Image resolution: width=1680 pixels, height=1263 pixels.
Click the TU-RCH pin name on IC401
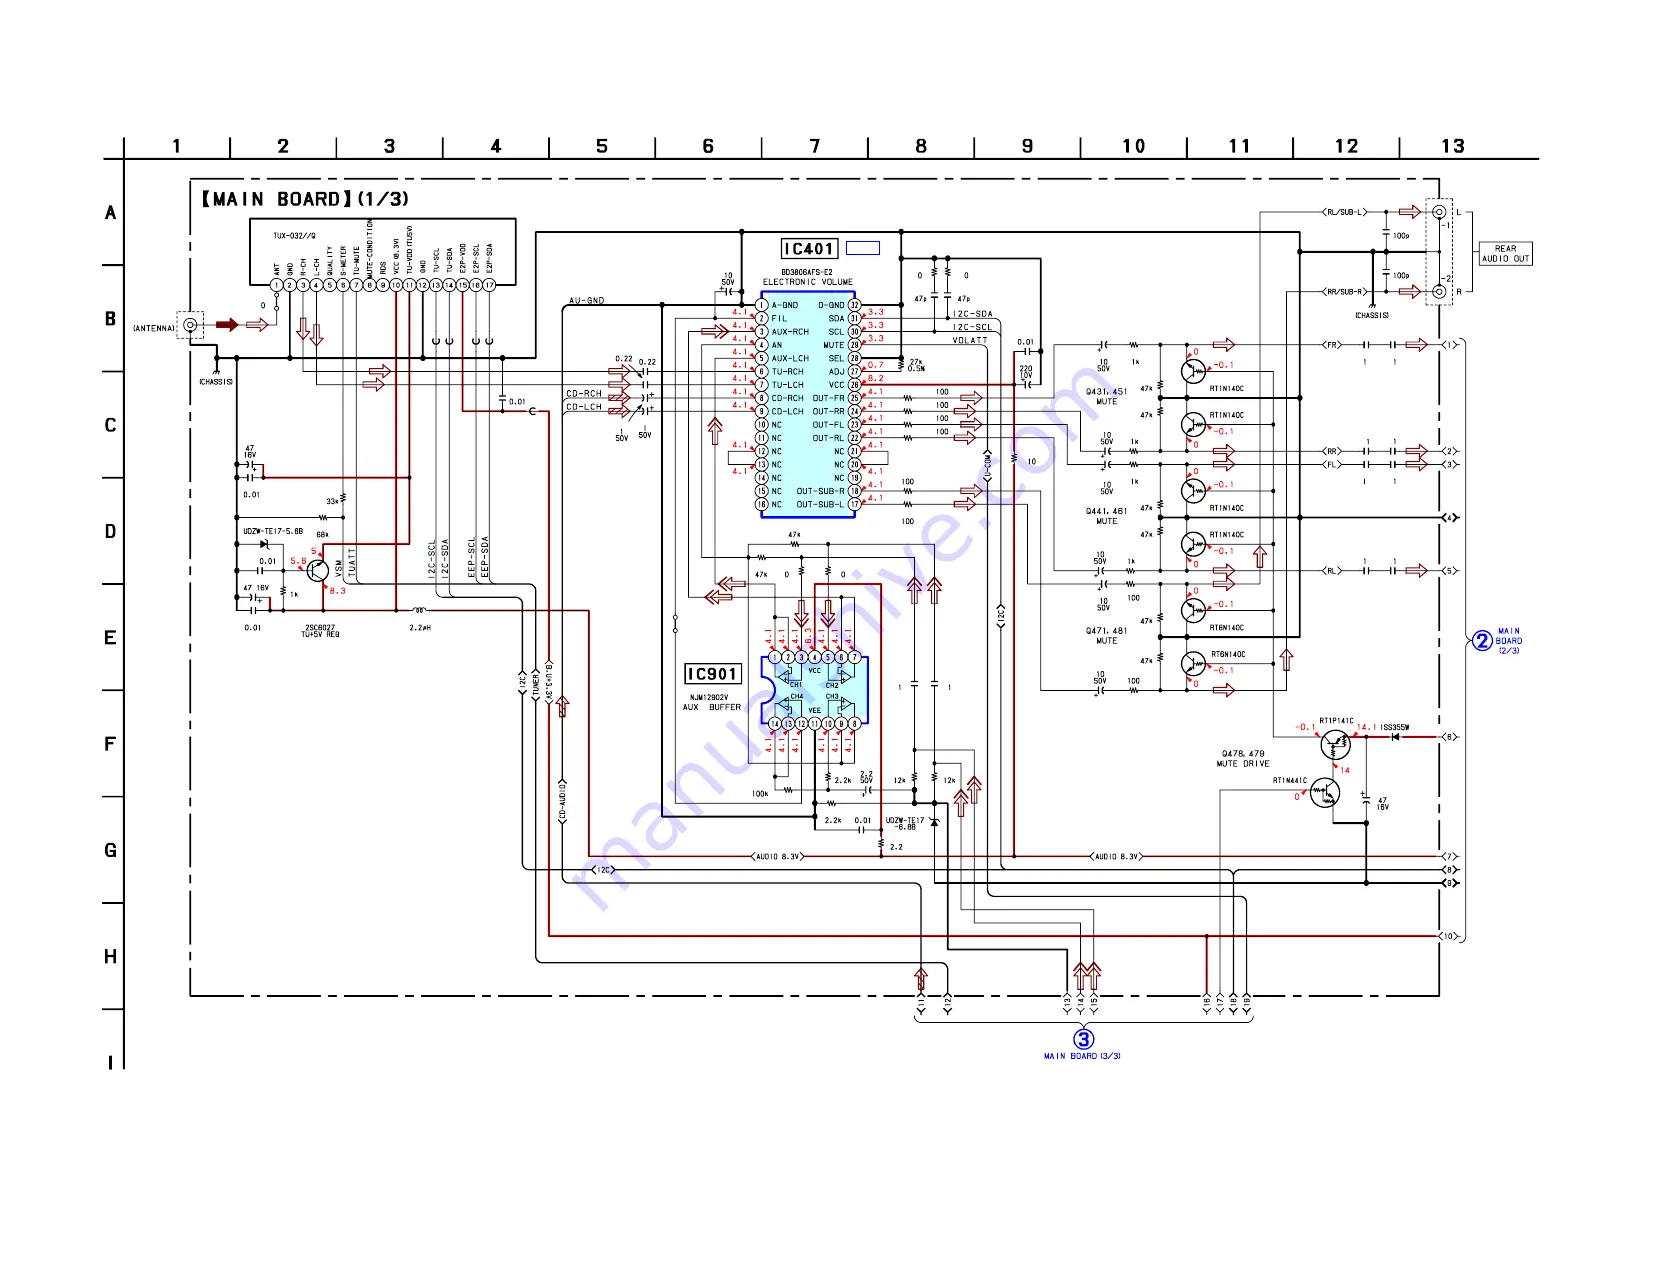click(788, 372)
